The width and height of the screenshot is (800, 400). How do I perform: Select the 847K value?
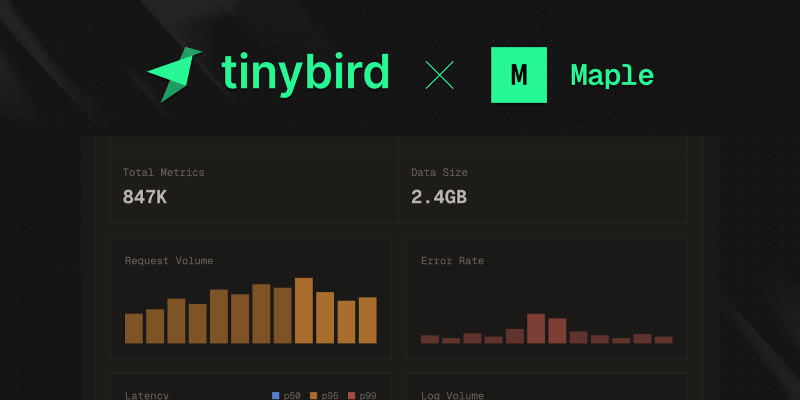tap(144, 197)
